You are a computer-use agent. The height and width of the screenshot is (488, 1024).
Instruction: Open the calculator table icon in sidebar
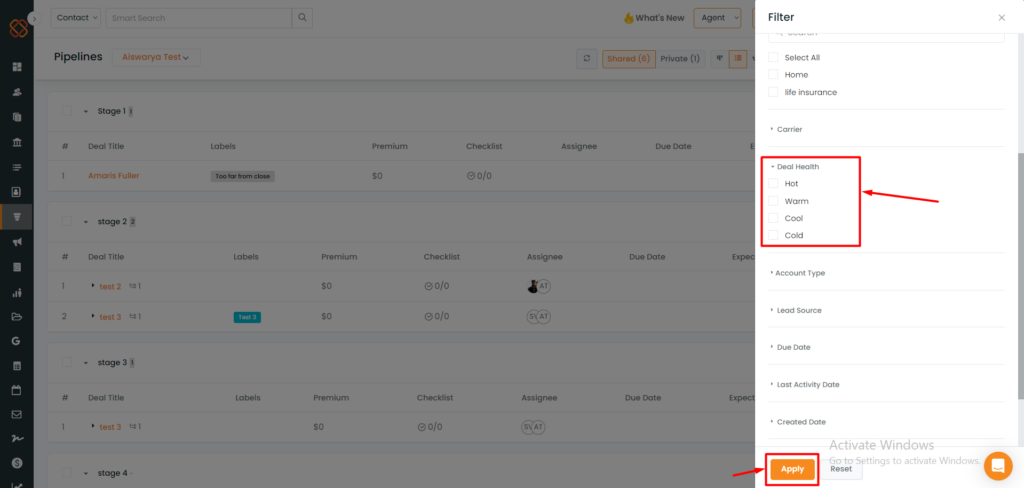(17, 366)
